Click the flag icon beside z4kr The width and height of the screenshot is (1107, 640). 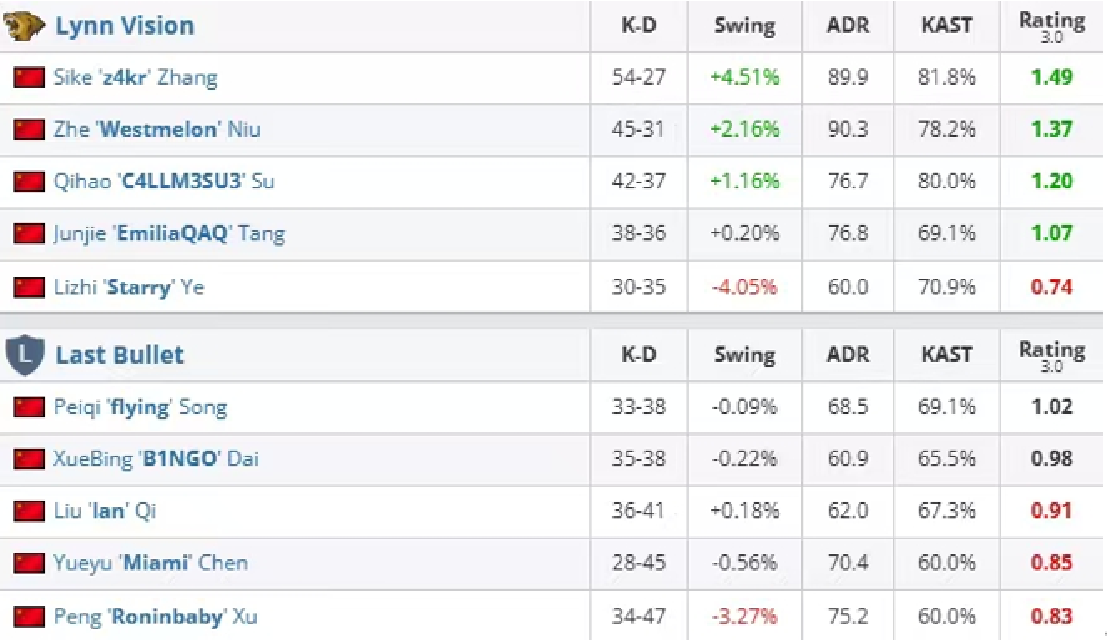pos(29,77)
